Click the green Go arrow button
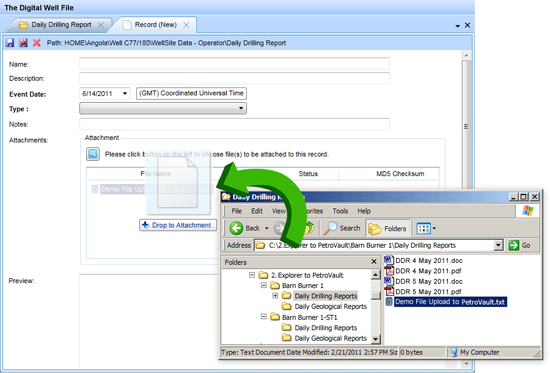The height and width of the screenshot is (373, 550). [x=514, y=245]
